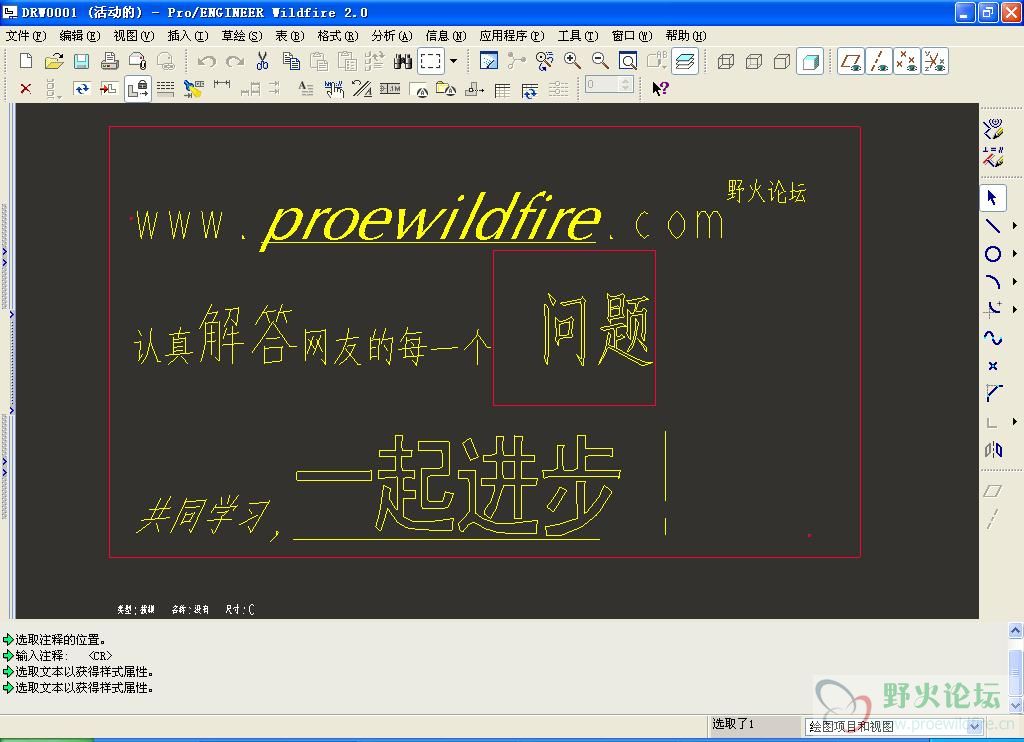Click the update sheet icon with blue arrows
This screenshot has height=742, width=1024.
(82, 89)
